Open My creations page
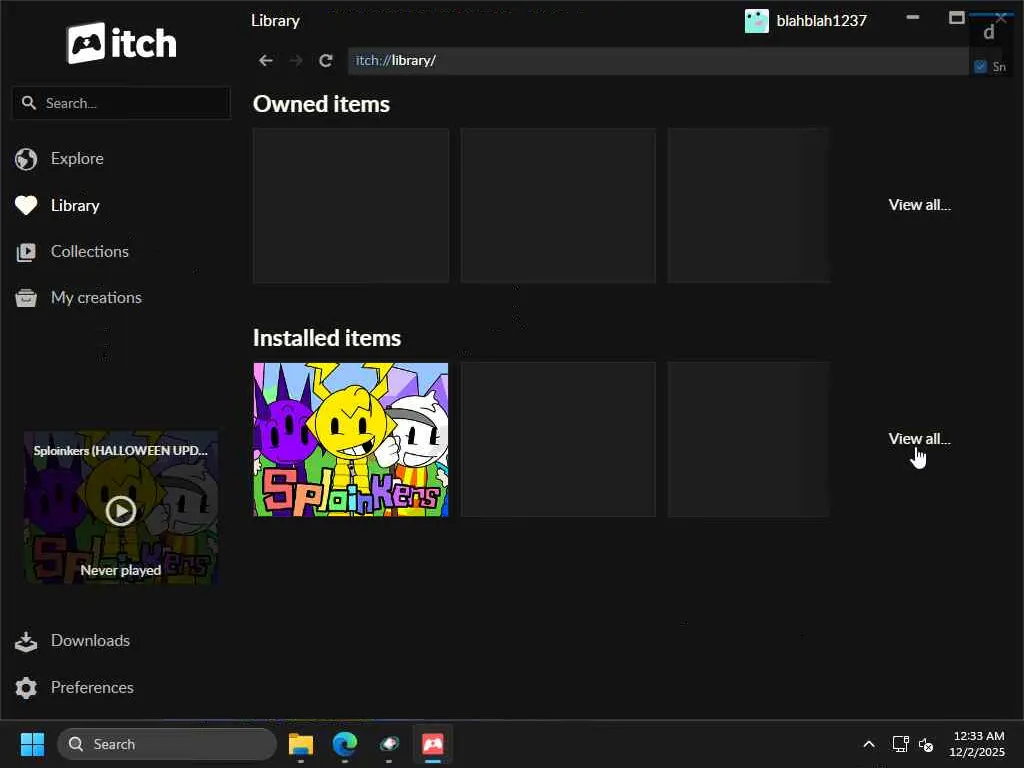1024x768 pixels. 96,298
